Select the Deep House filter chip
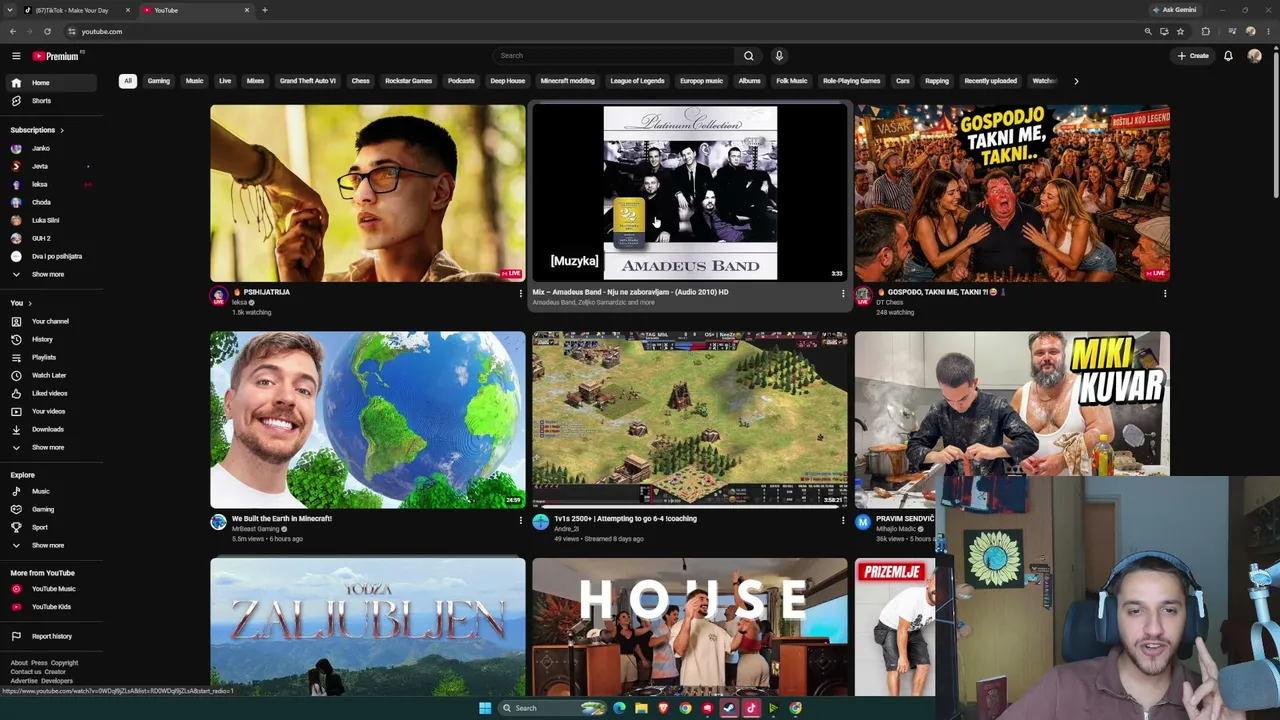Screen dimensions: 1280x720 click(x=508, y=81)
